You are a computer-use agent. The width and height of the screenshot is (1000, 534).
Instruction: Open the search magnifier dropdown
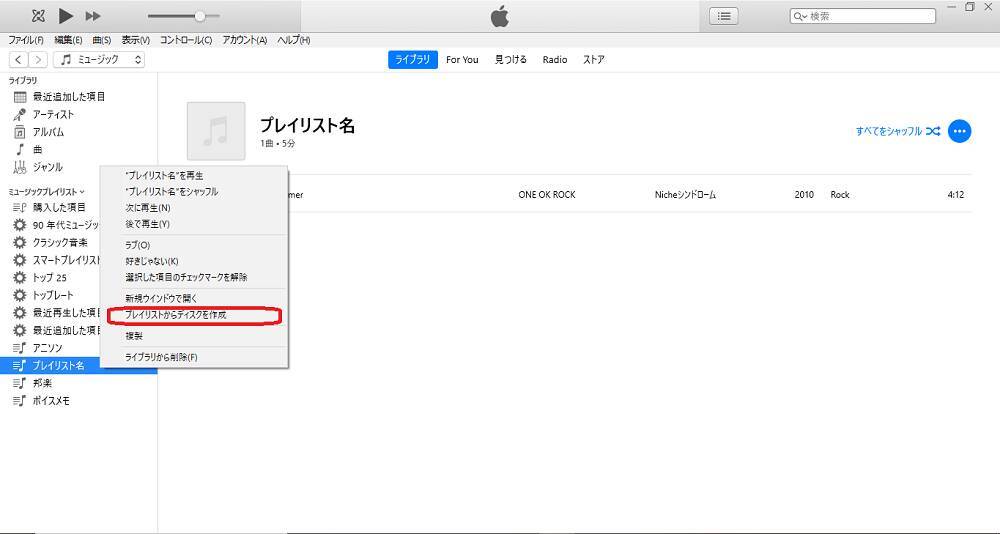[x=800, y=16]
